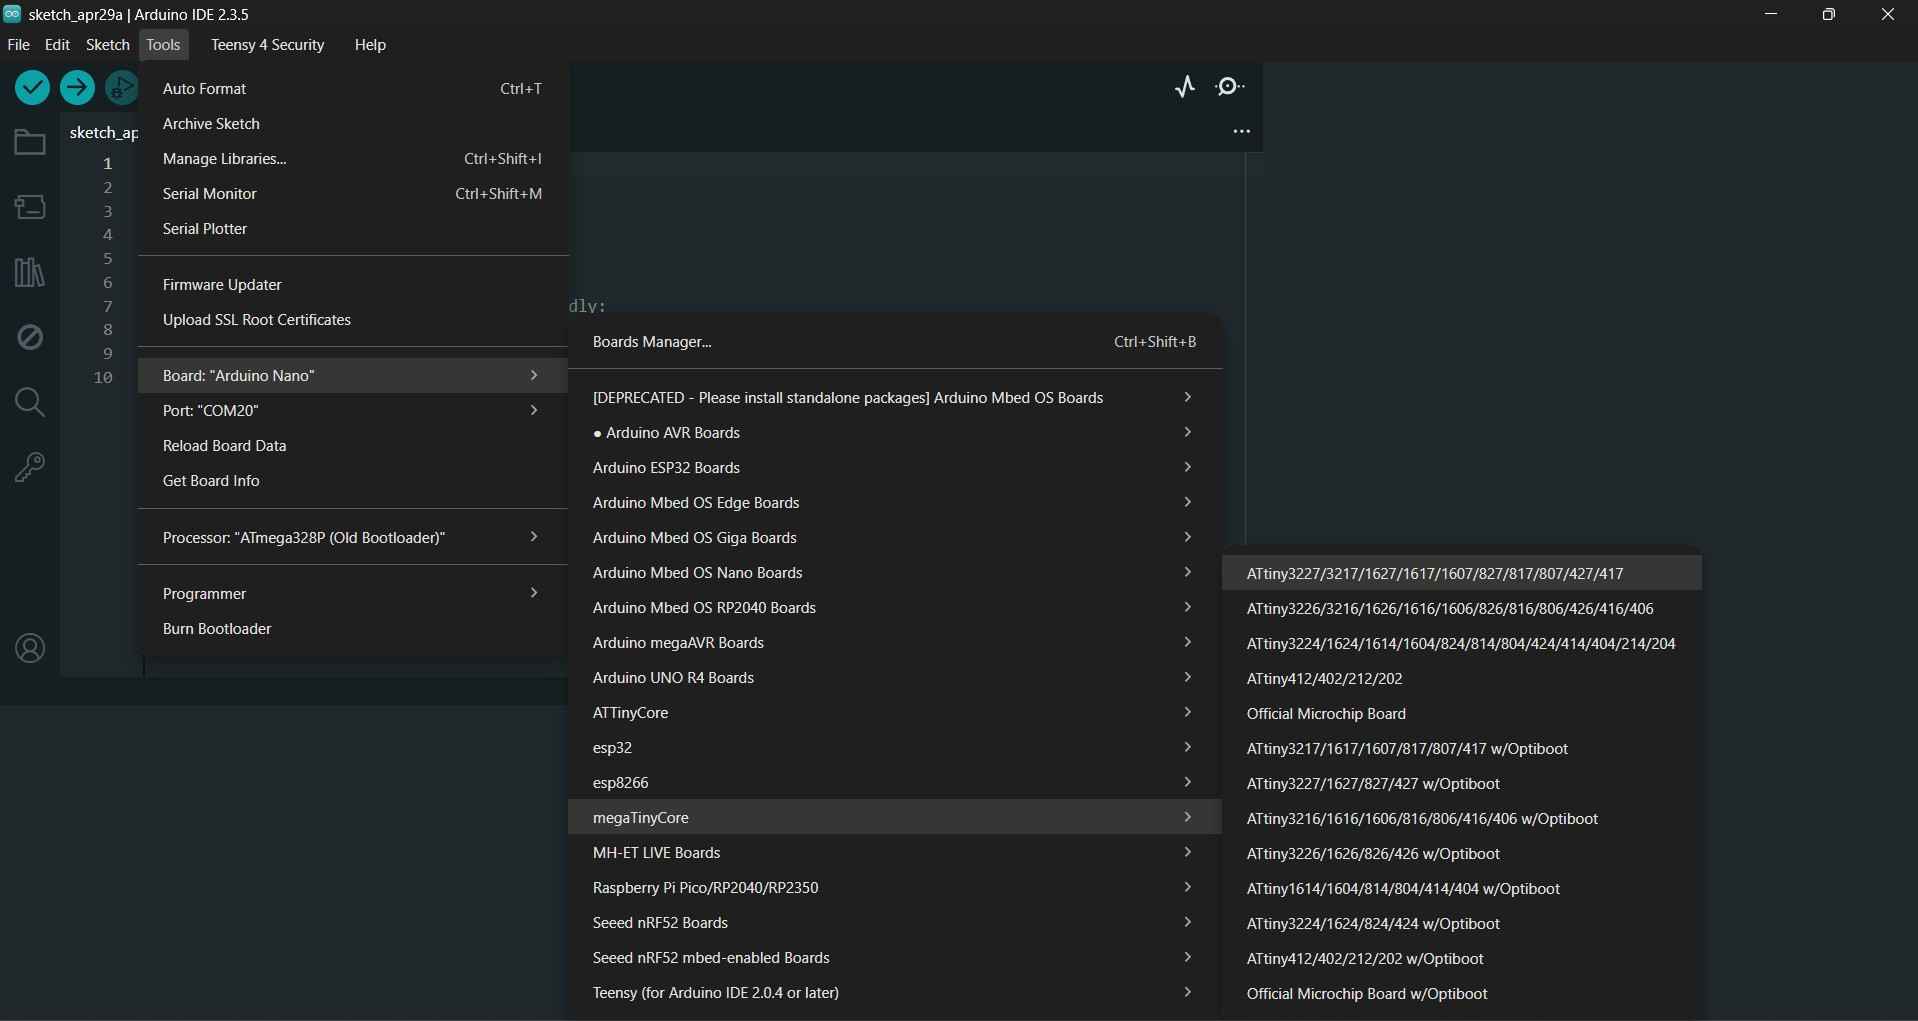Open the Serial Plotter toolbar icon

click(1185, 87)
